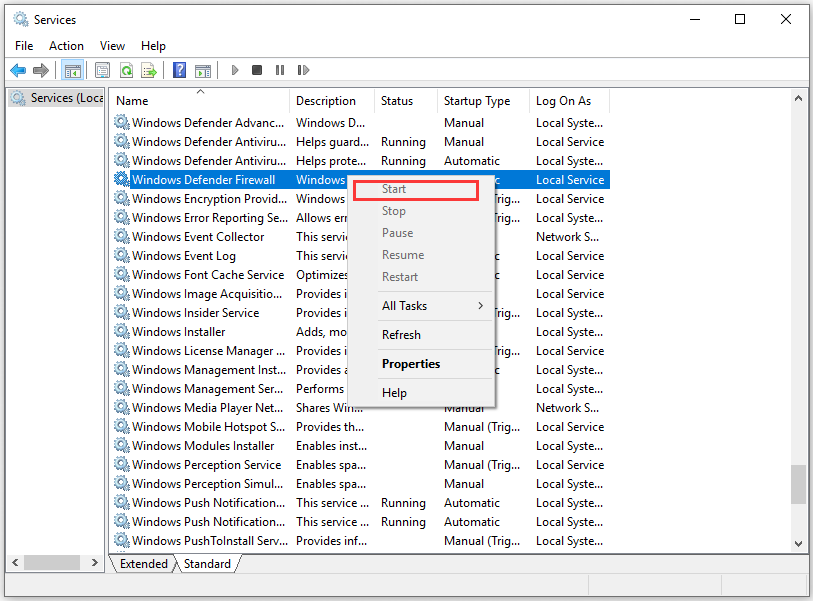Click the Services app icon in title bar
The image size is (813, 601).
pos(21,20)
